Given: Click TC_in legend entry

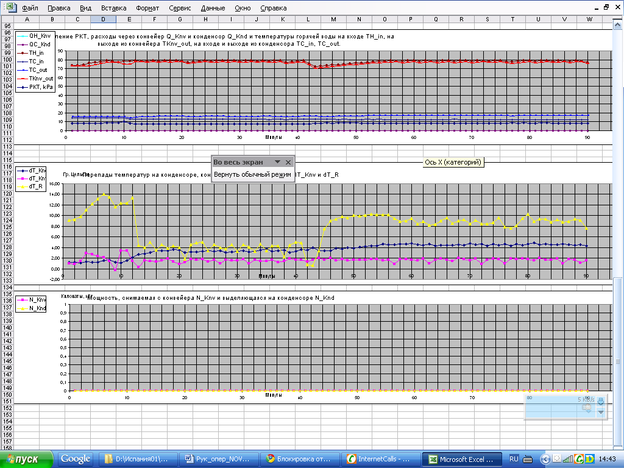Looking at the screenshot, I should [x=31, y=61].
